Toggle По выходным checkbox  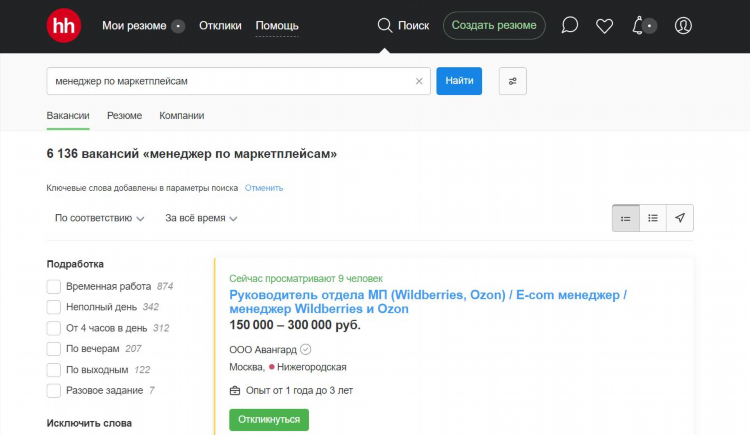[54, 369]
